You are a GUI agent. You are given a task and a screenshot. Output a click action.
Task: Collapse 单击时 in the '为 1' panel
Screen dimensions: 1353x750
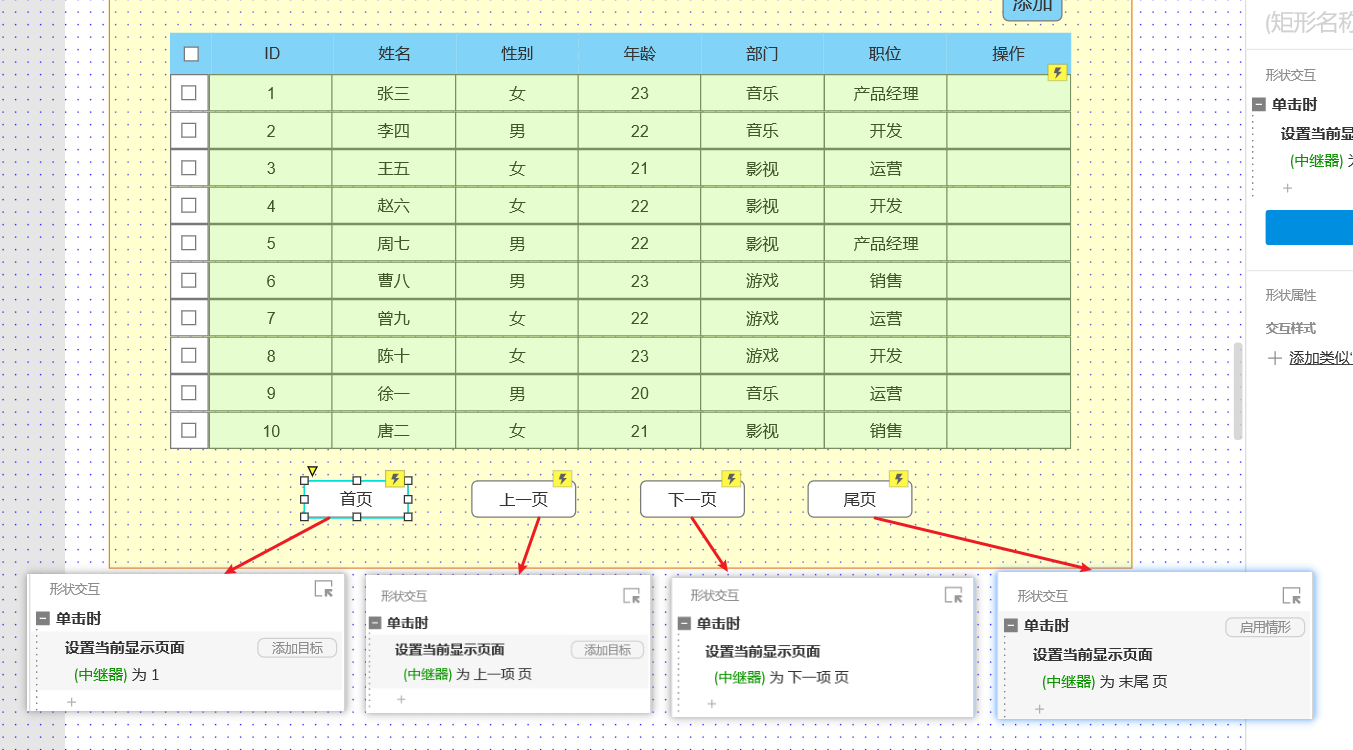pos(43,618)
